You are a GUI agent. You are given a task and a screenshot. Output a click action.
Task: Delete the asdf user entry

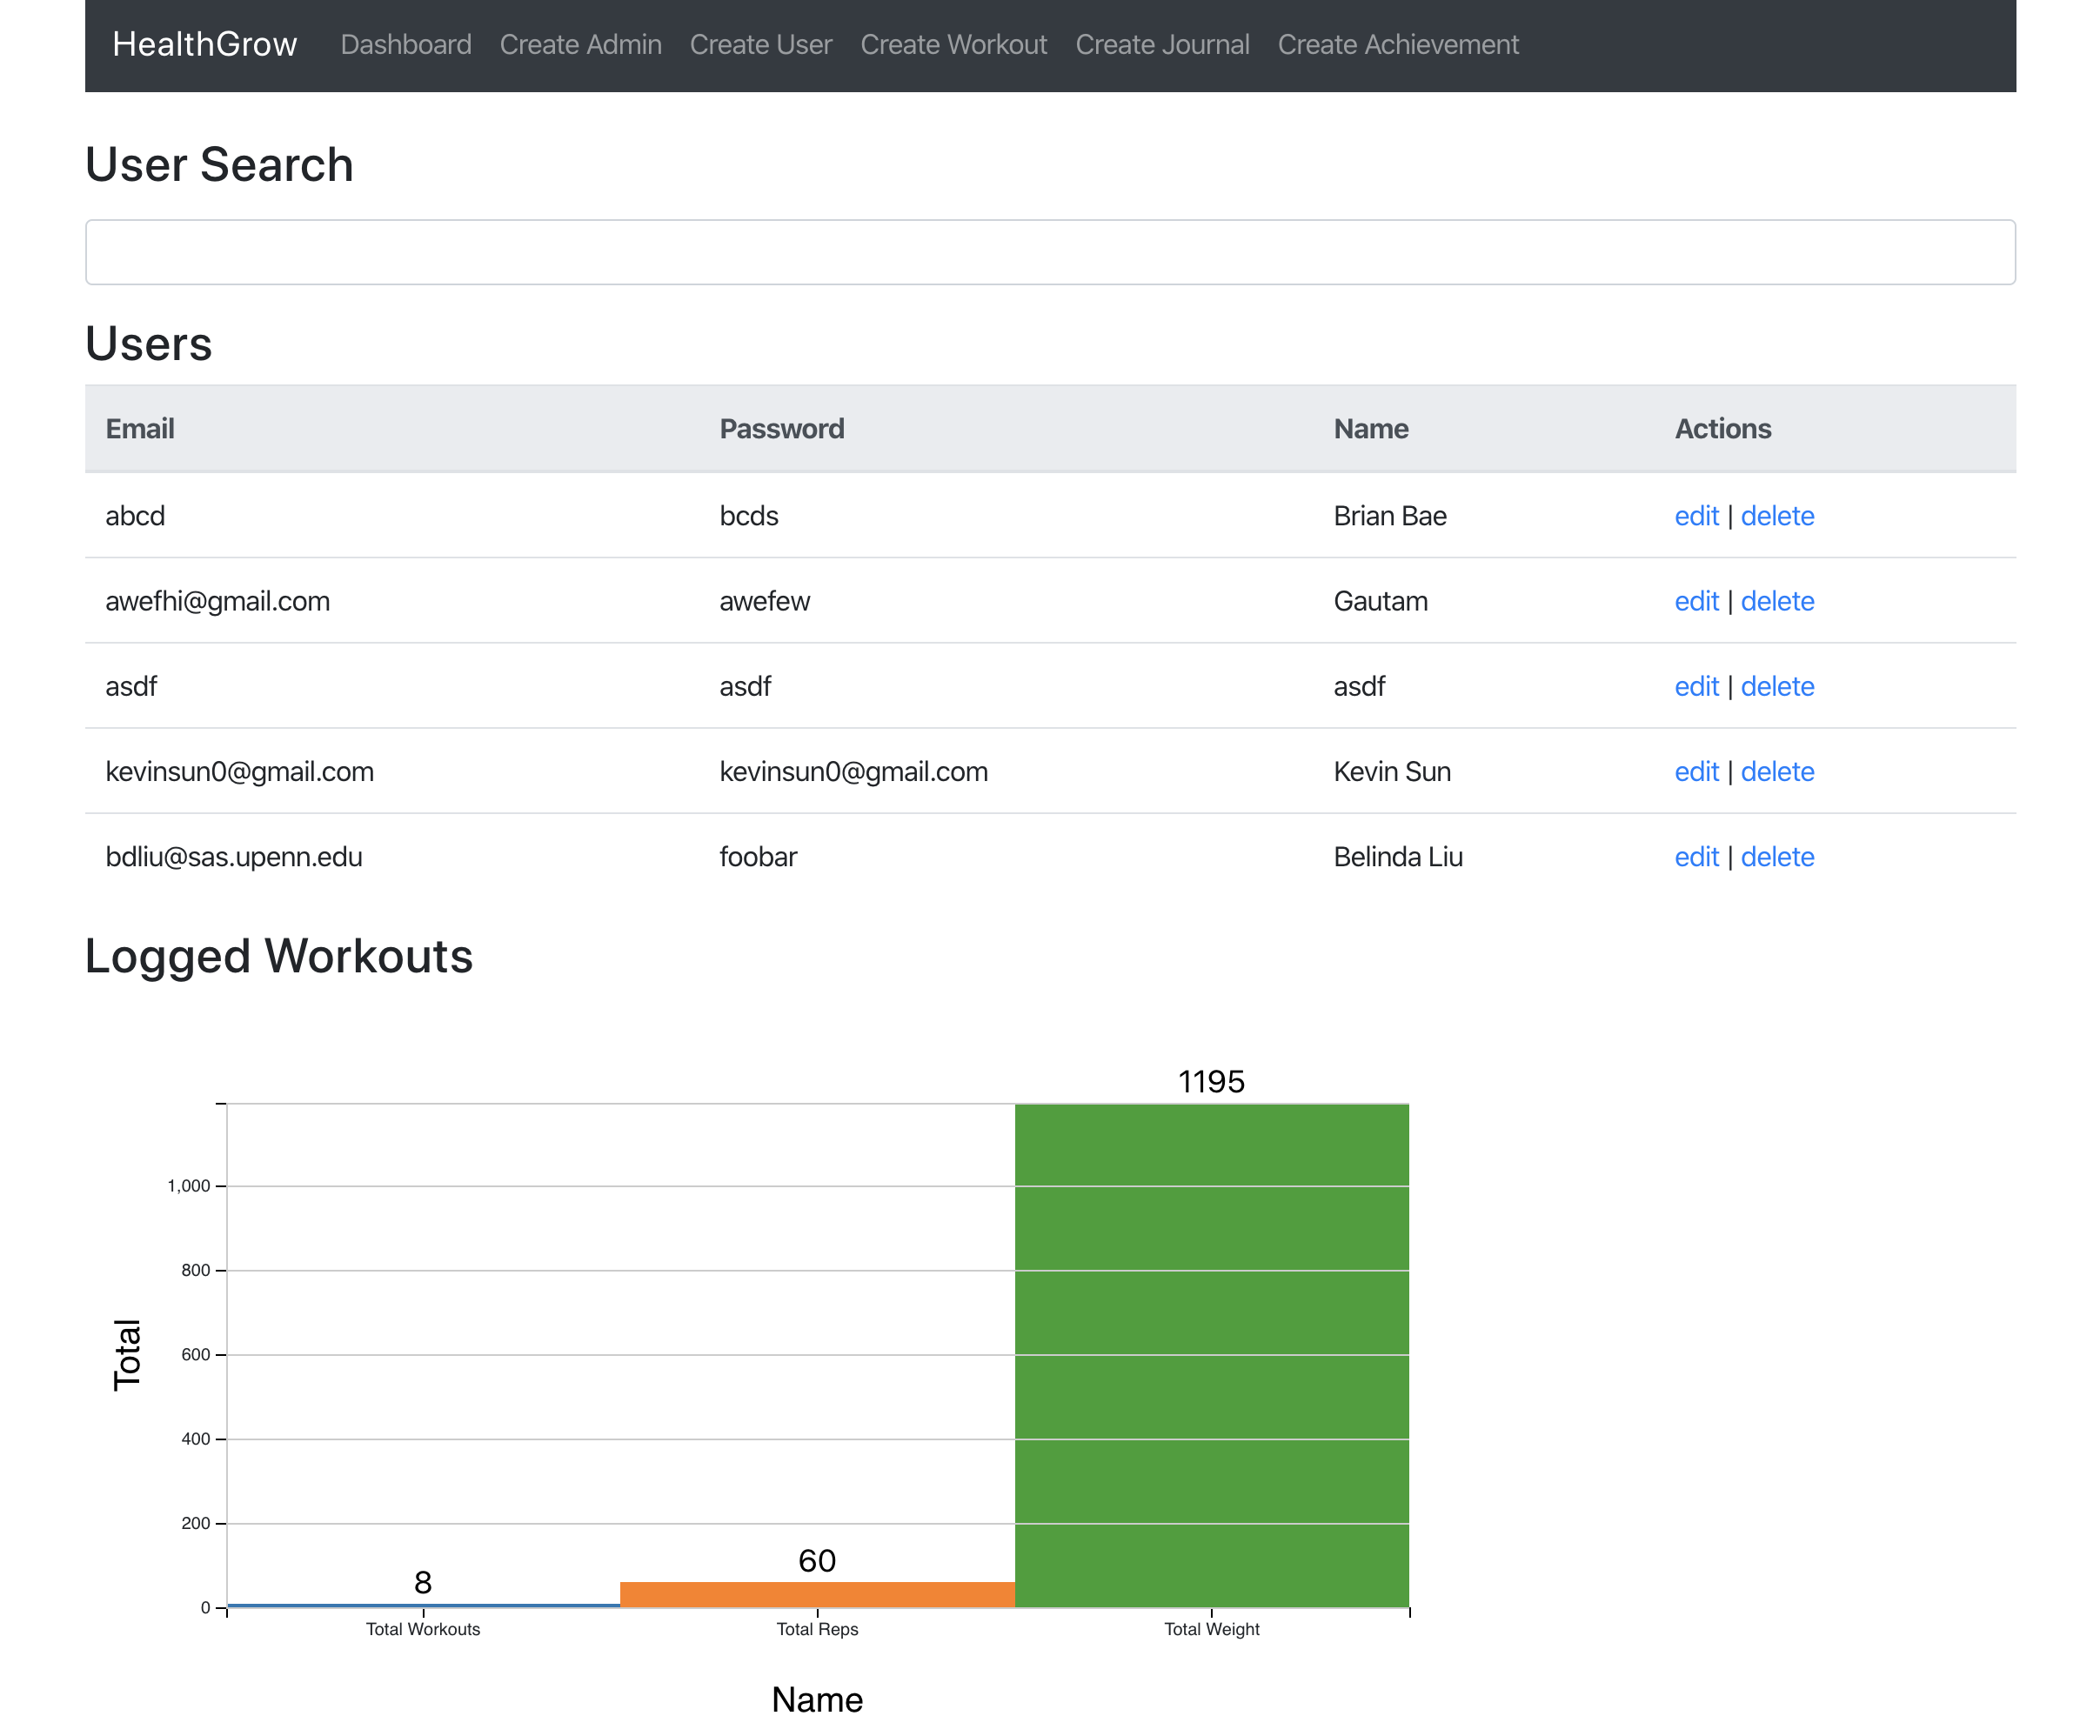1776,686
